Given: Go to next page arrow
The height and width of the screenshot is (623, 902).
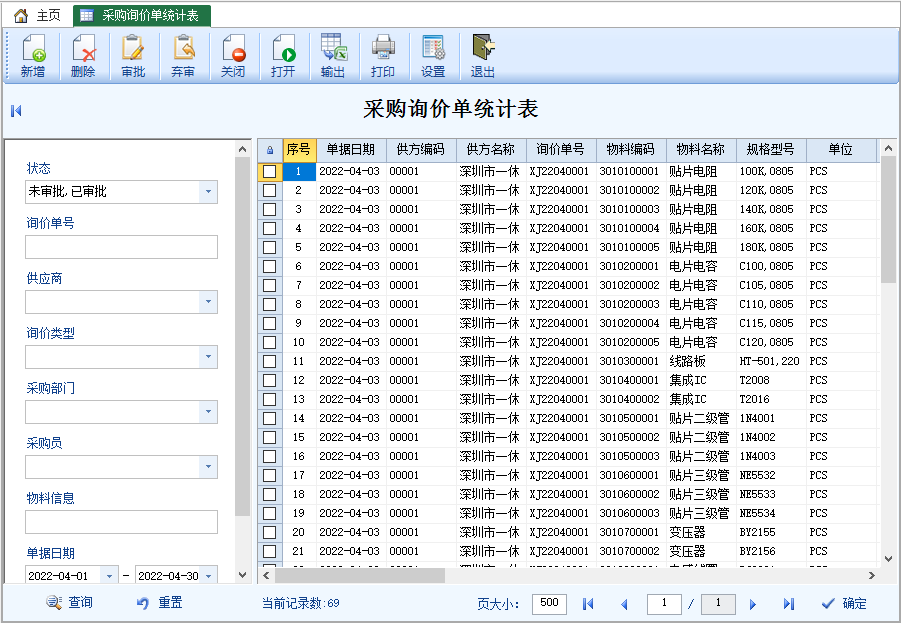Looking at the screenshot, I should pos(752,603).
